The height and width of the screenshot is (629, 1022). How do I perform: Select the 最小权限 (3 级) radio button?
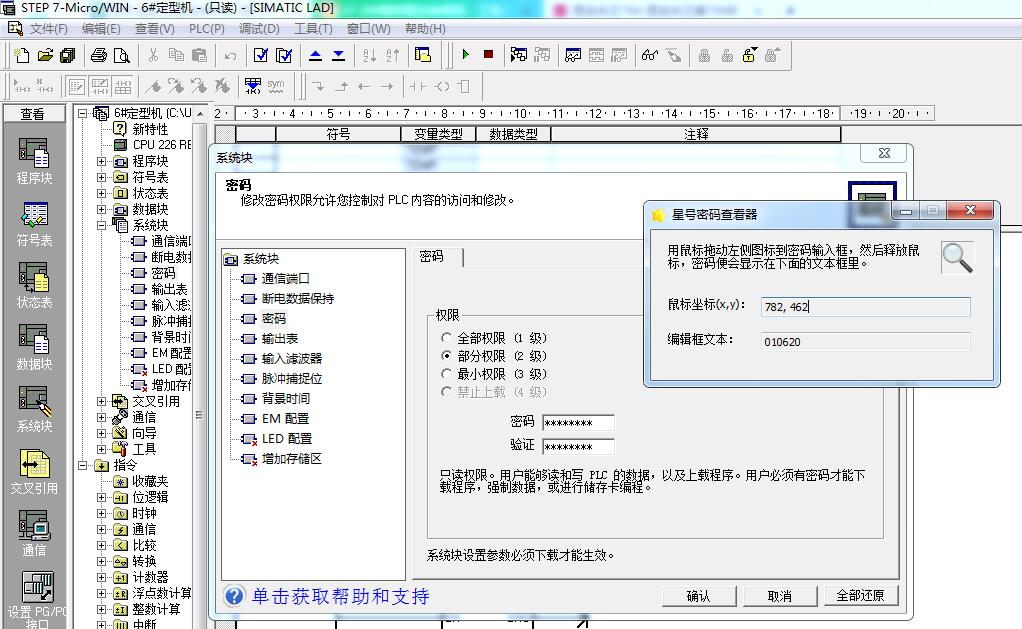(447, 374)
